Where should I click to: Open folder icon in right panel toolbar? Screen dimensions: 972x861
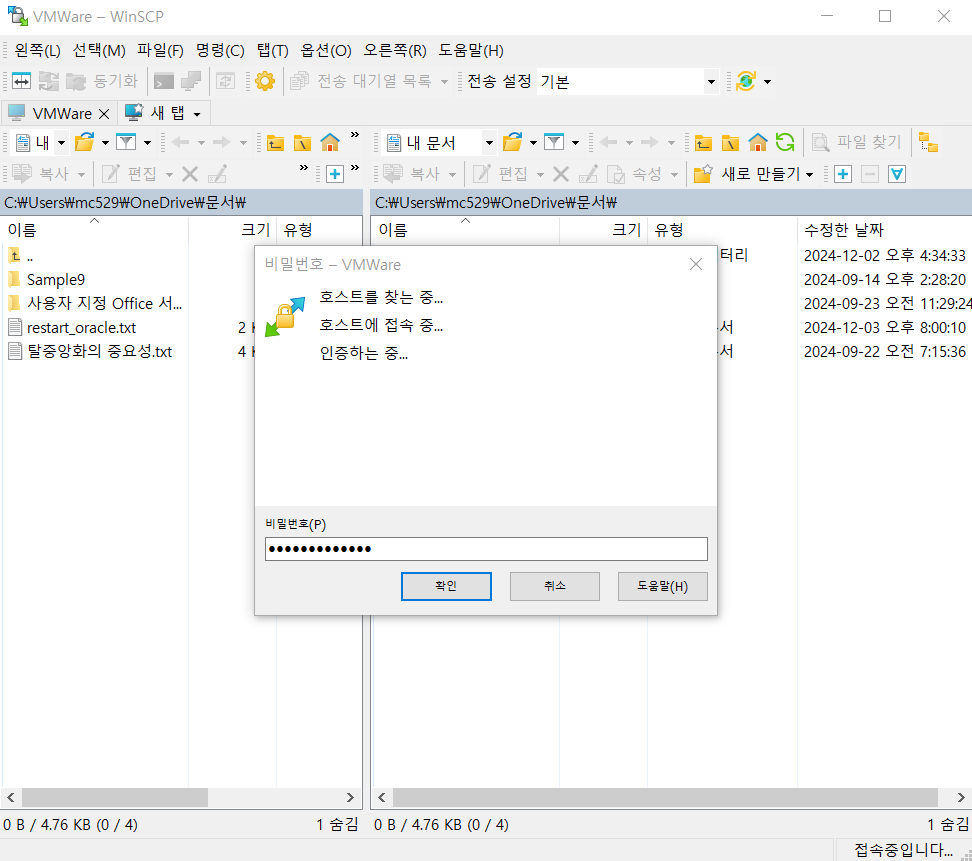point(512,143)
